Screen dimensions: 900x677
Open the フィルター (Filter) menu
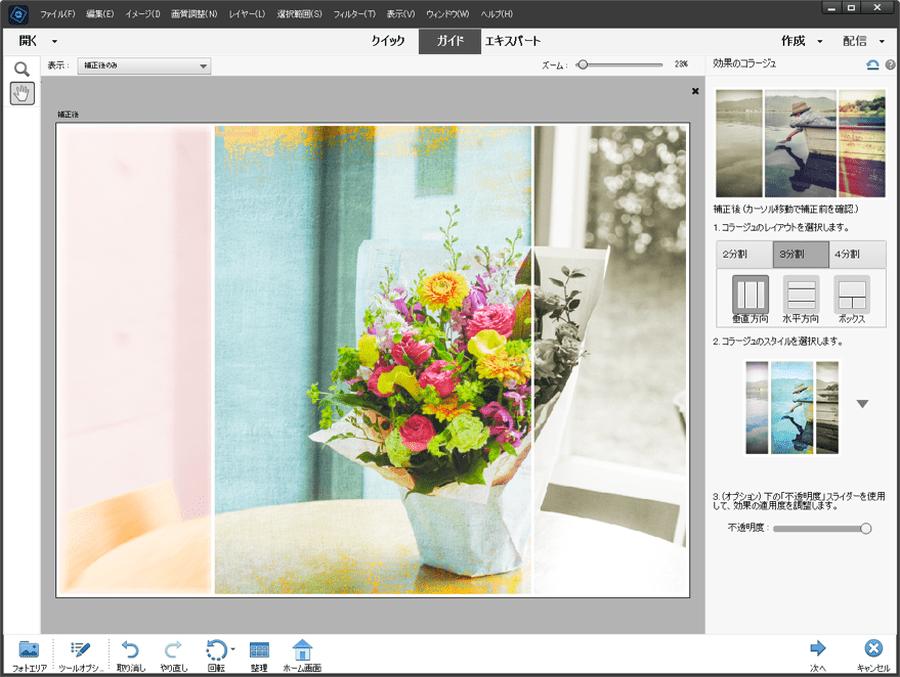click(x=356, y=14)
